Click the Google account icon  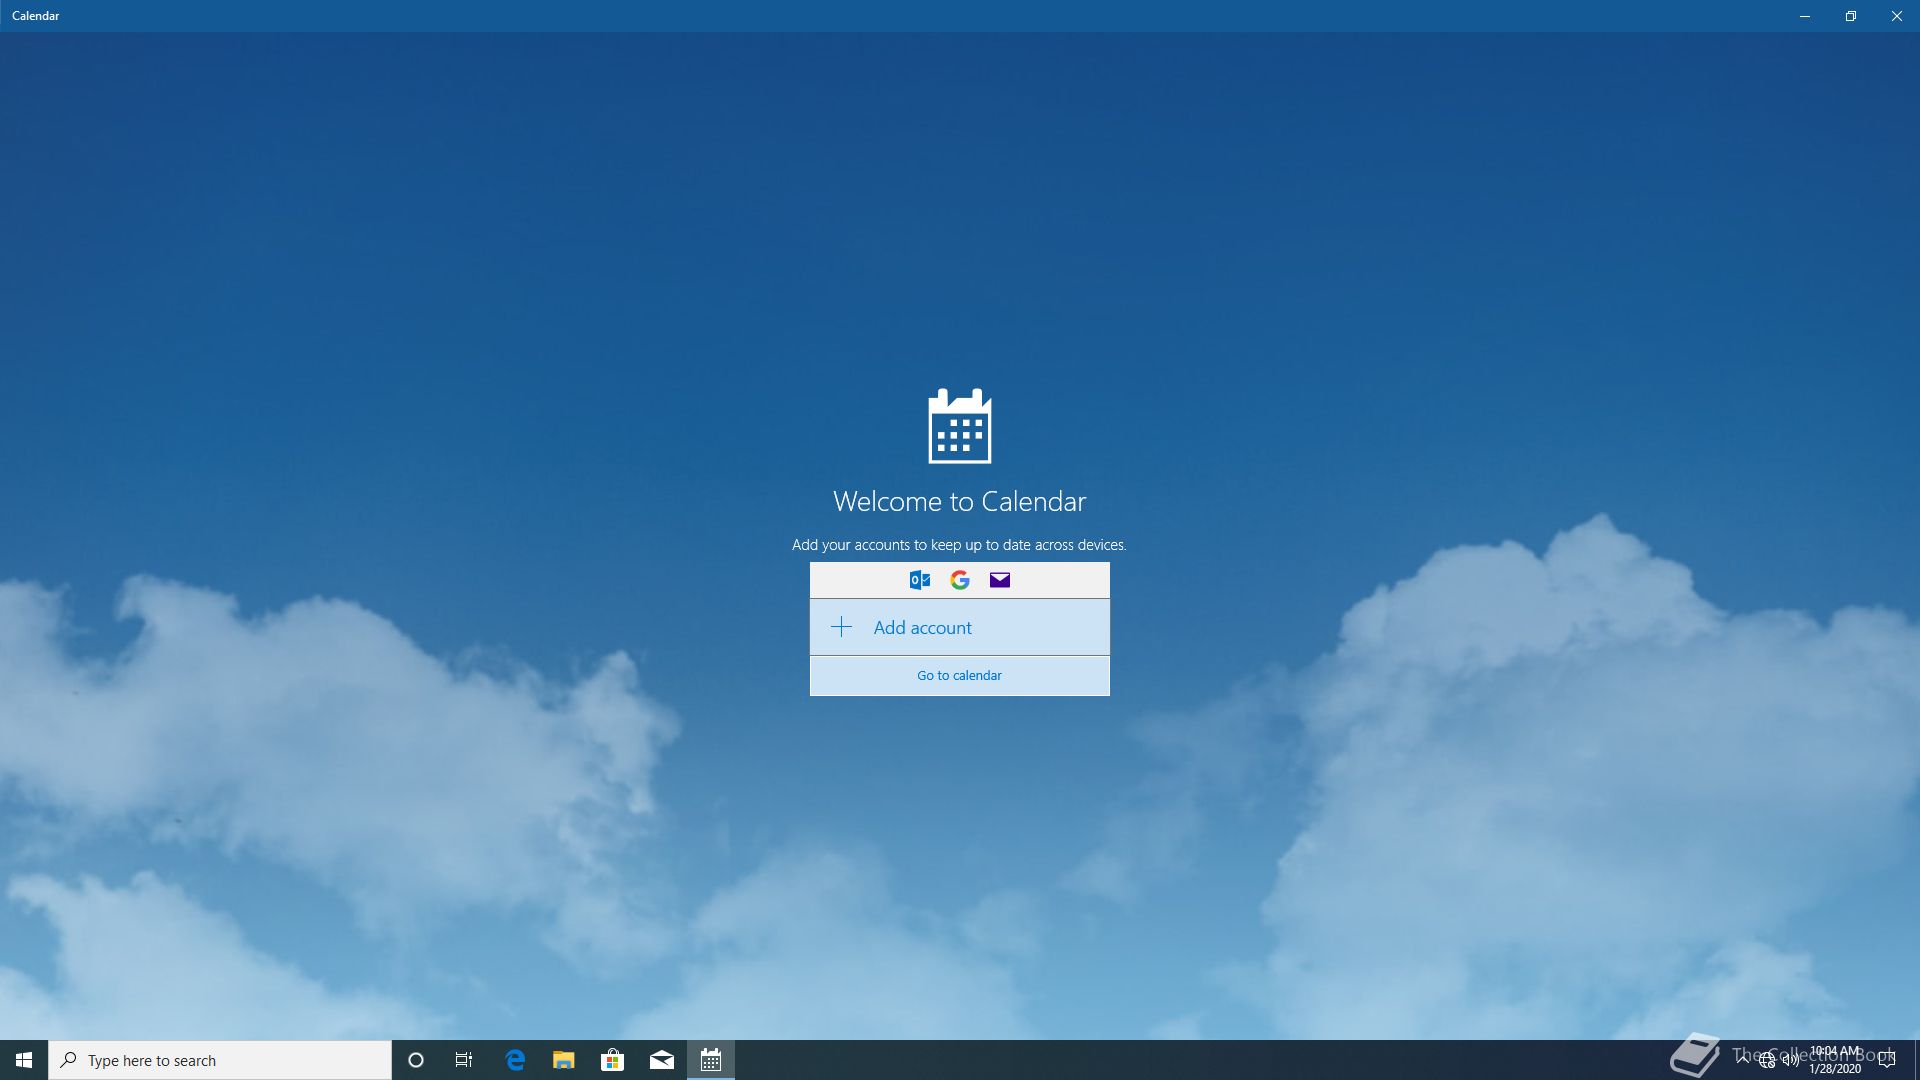pyautogui.click(x=960, y=580)
